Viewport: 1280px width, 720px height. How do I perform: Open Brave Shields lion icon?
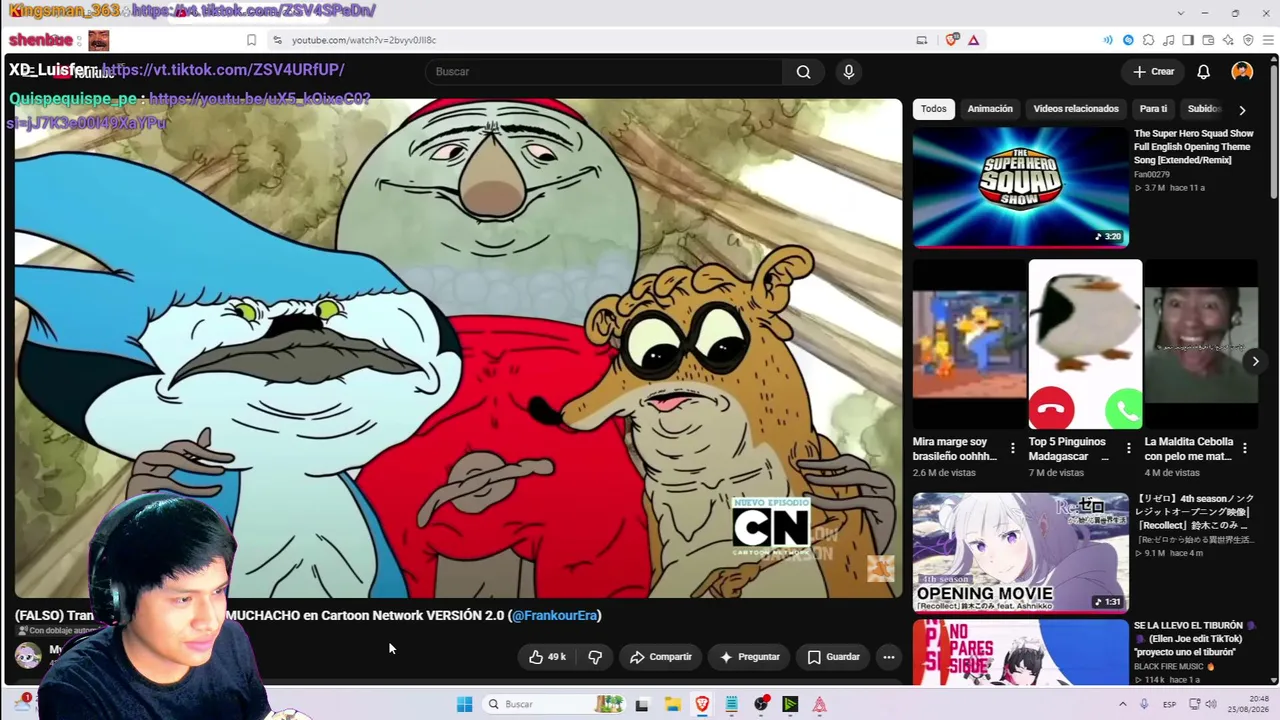coord(951,40)
